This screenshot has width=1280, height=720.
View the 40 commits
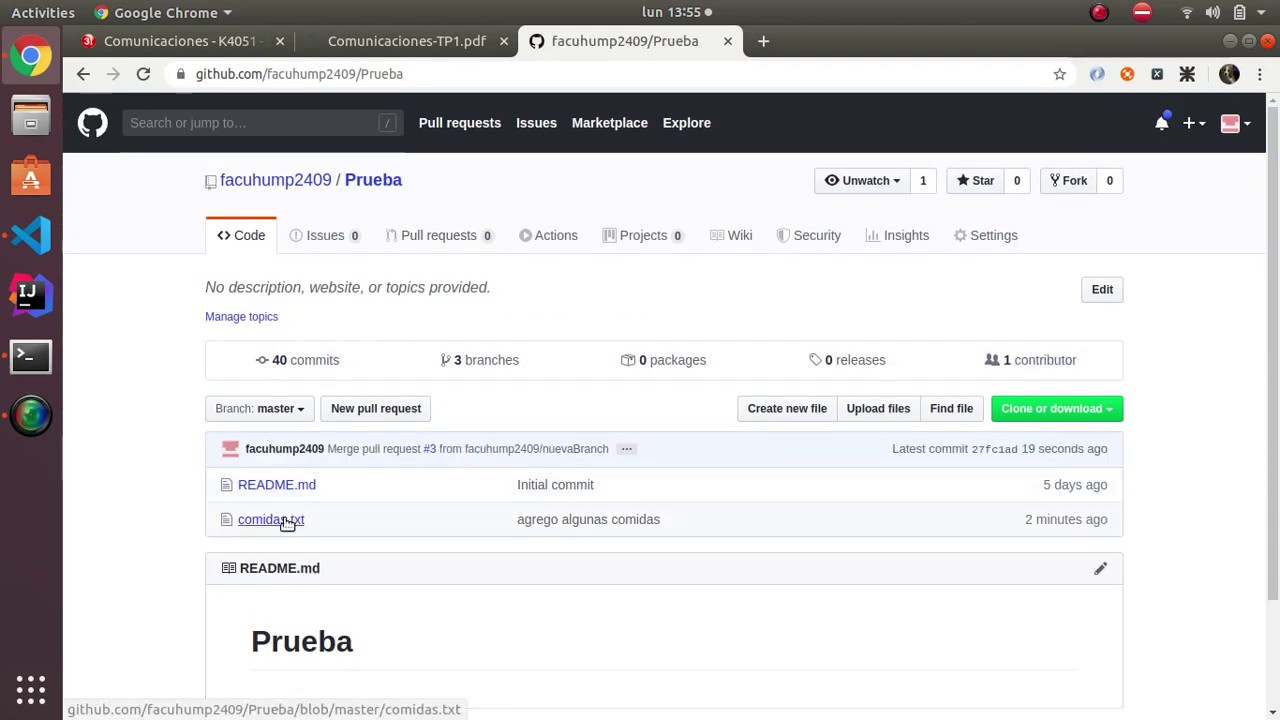[297, 360]
